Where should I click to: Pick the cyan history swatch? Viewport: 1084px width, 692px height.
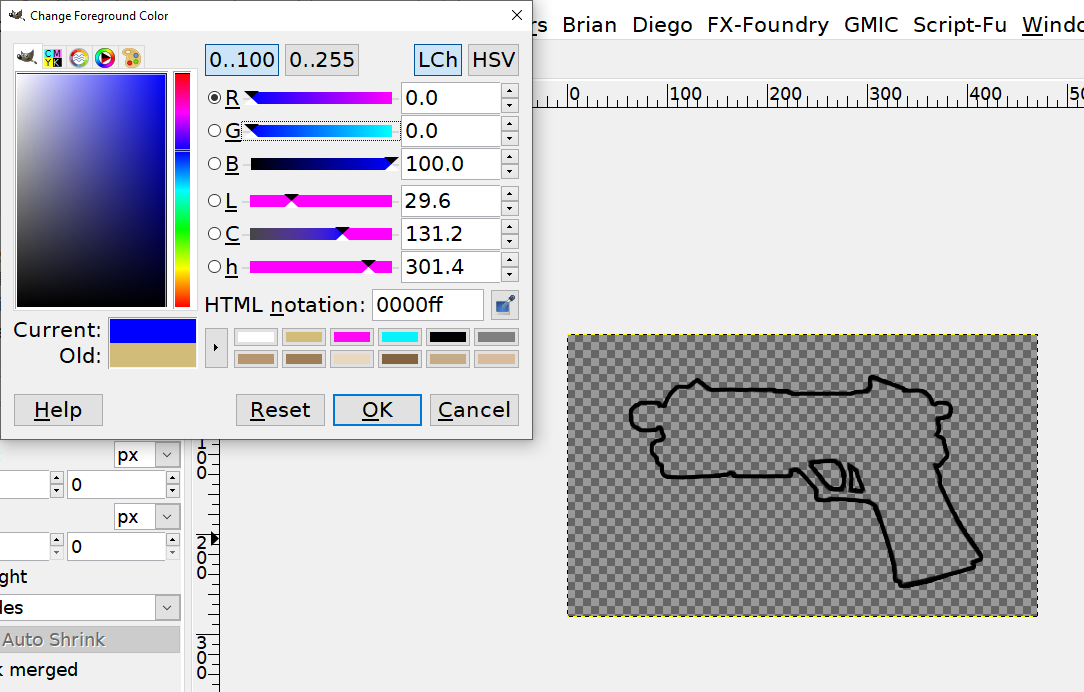[400, 337]
